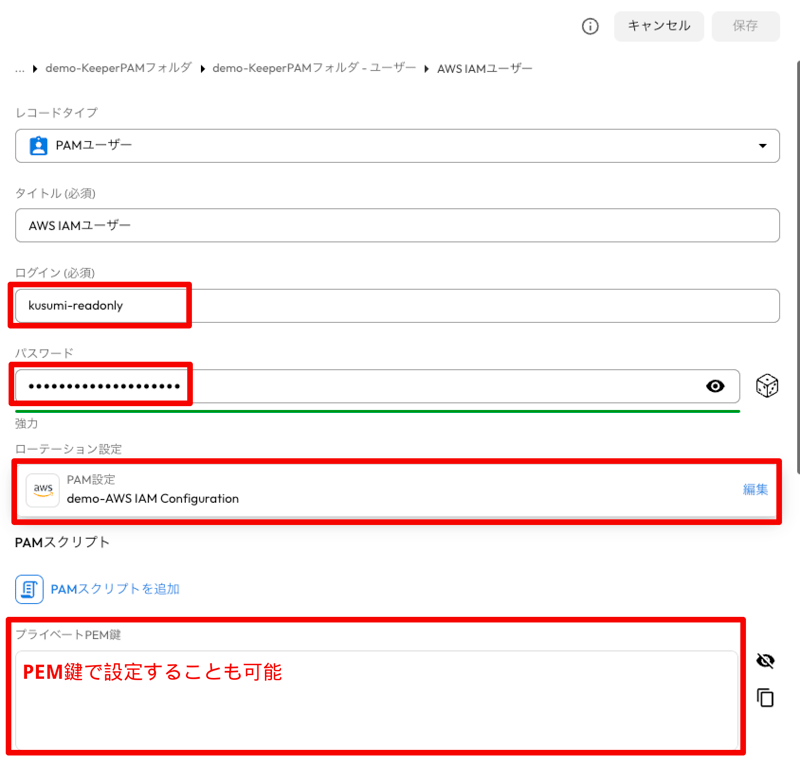Click 編集 for PAM設定
The image size is (800, 765).
coord(755,489)
